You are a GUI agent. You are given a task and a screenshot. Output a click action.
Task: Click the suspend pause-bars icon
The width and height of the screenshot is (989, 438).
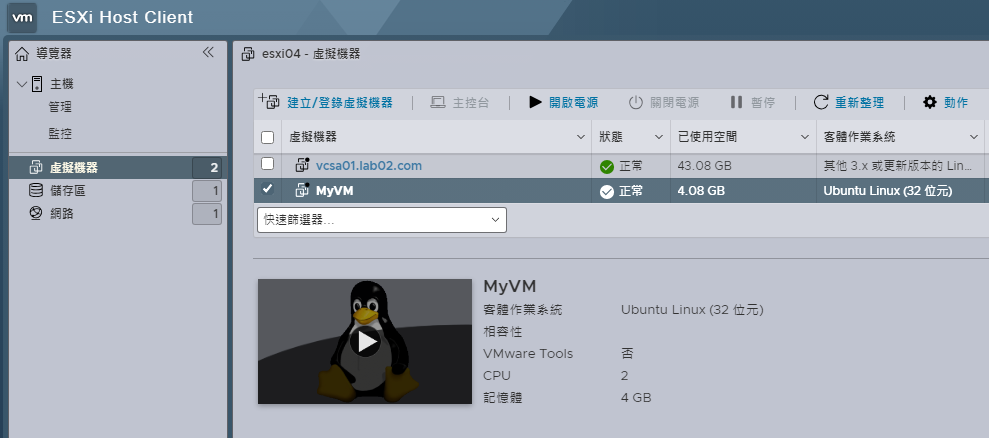pos(736,102)
